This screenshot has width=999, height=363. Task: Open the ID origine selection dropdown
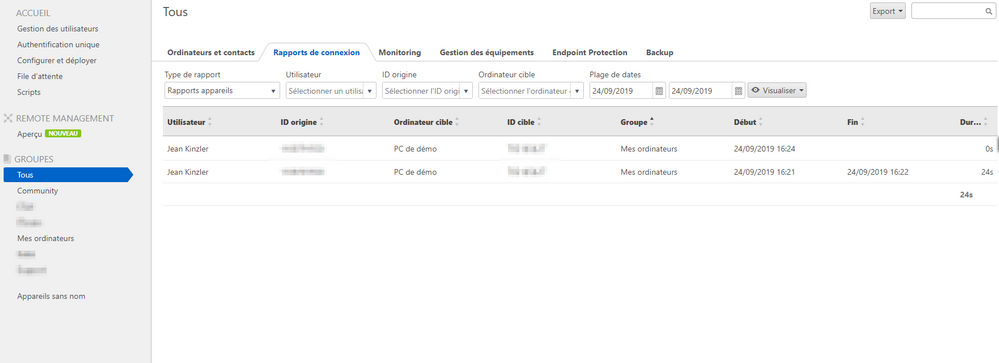428,91
